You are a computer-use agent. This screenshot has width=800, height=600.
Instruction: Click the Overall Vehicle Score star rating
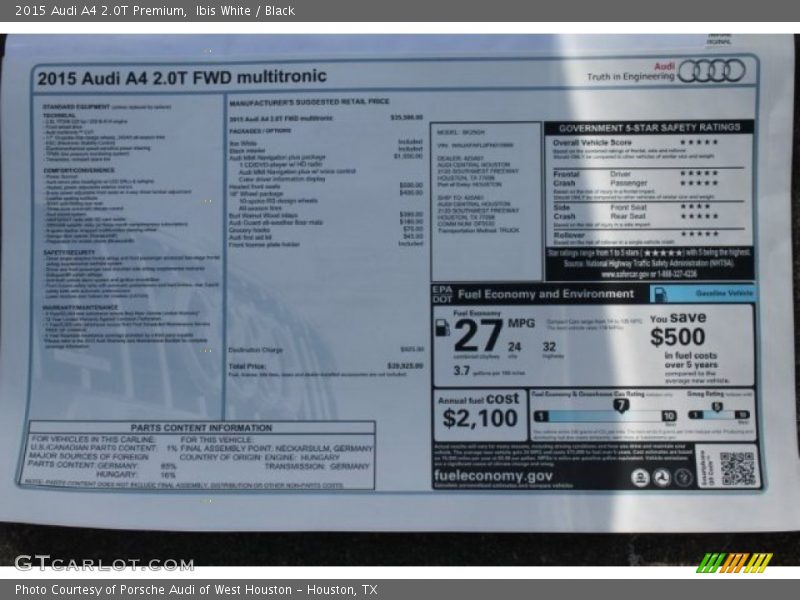[699, 142]
